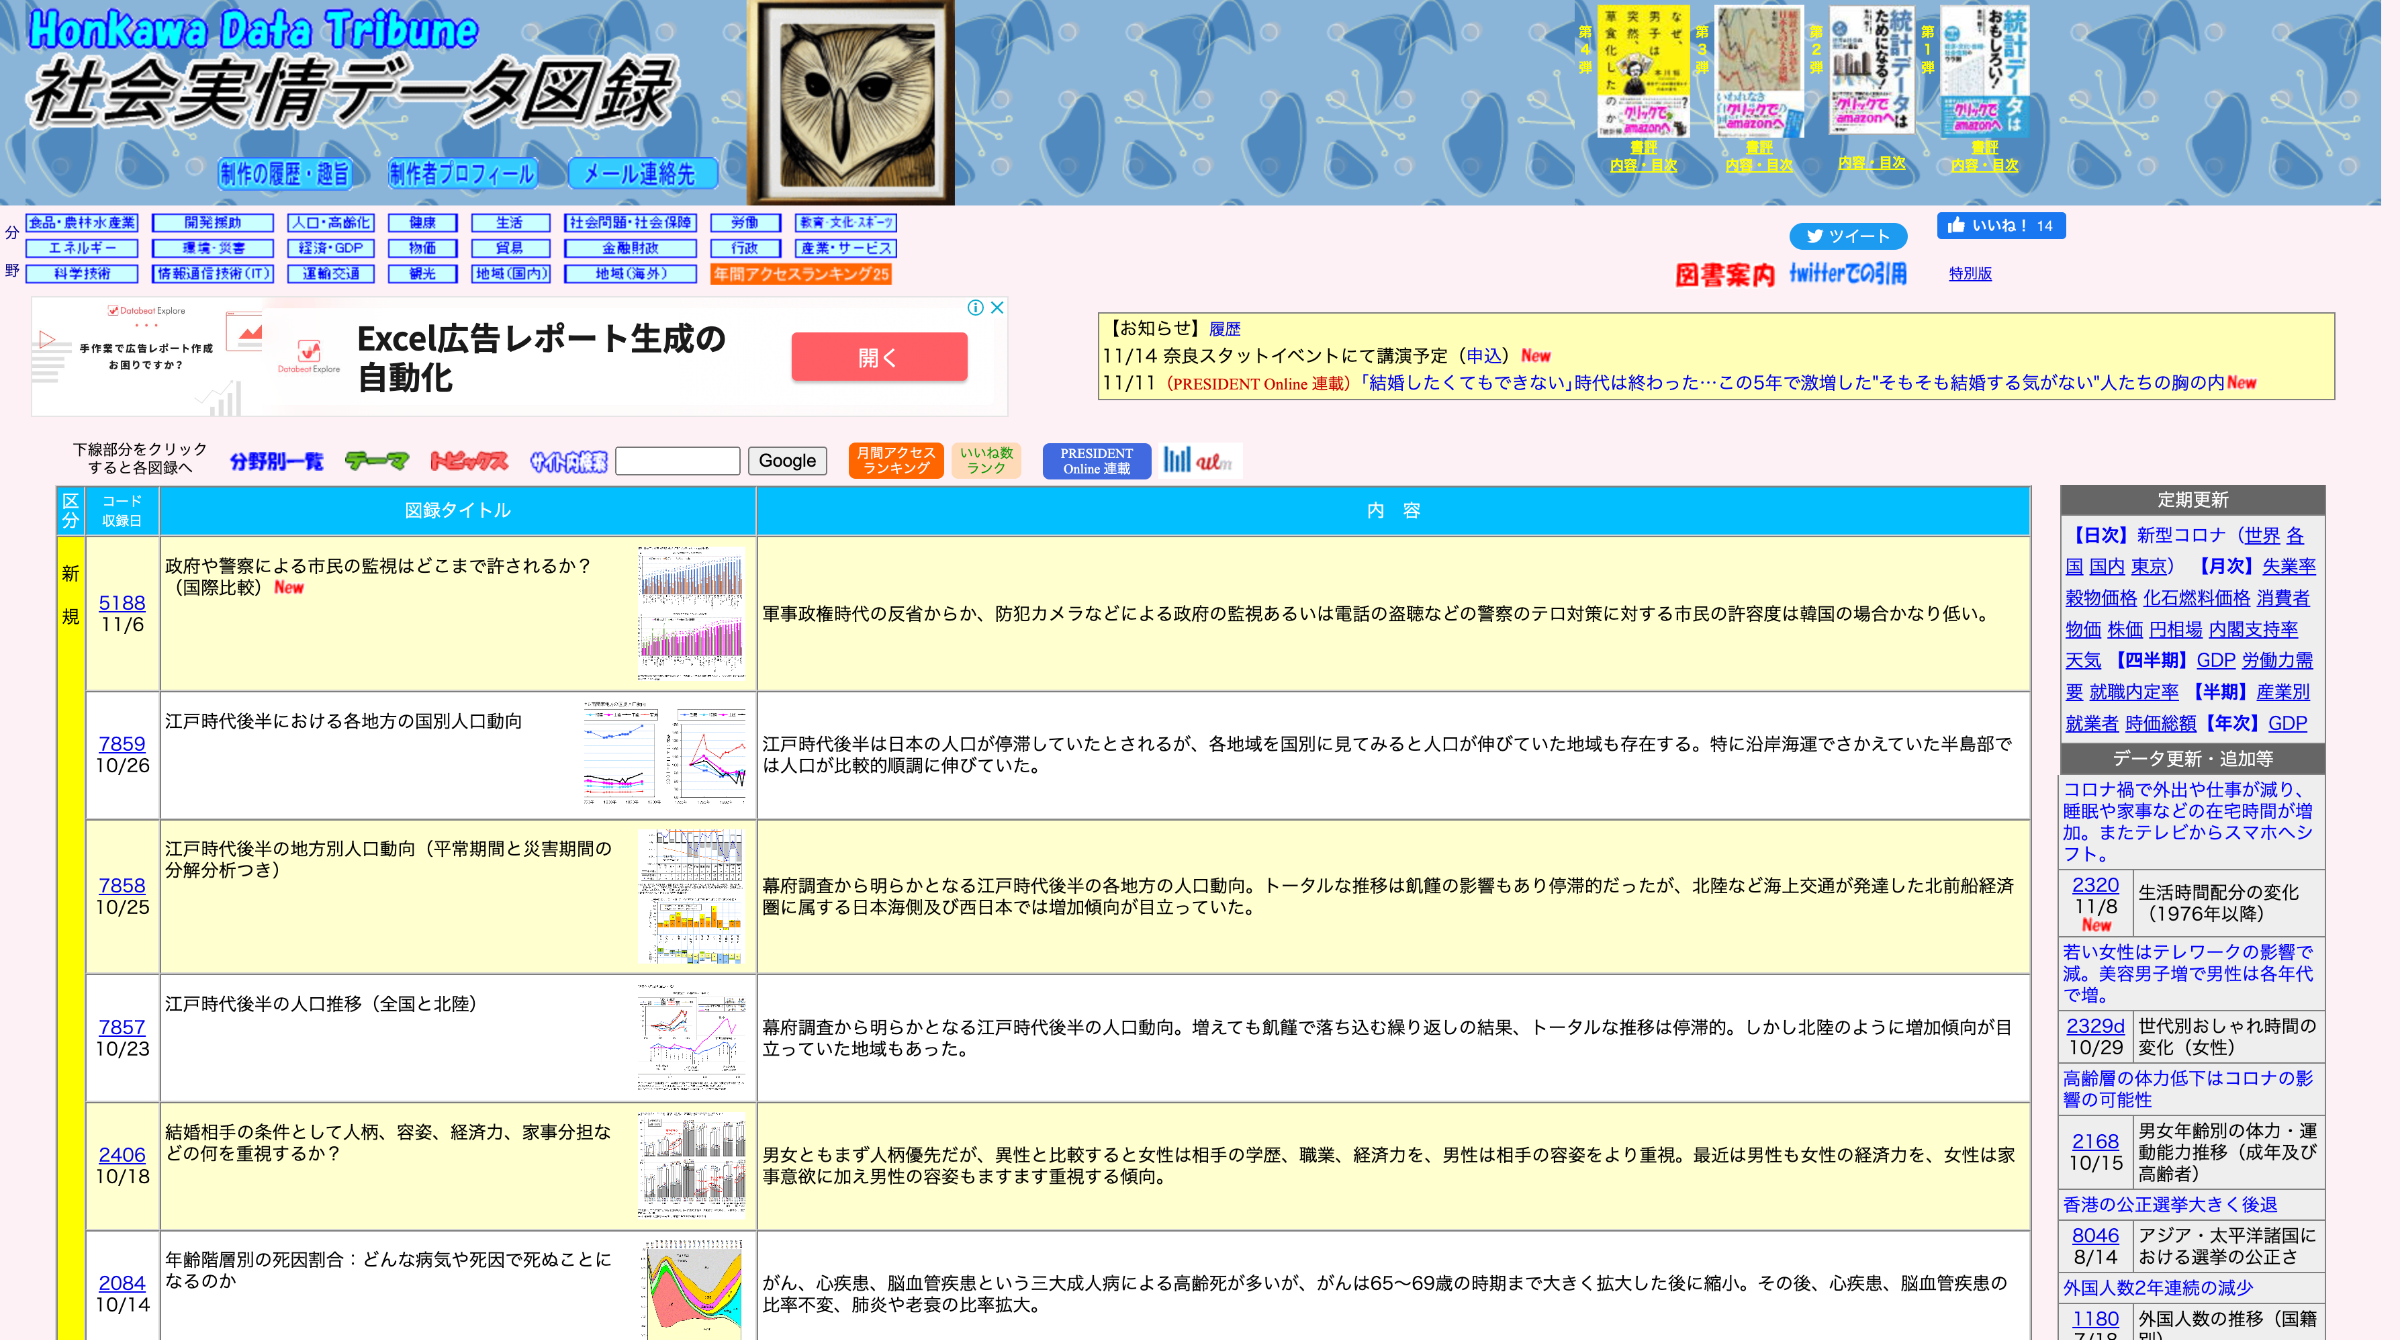Image resolution: width=2400 pixels, height=1340 pixels.
Task: Click the owl logo image in header
Action: (851, 102)
